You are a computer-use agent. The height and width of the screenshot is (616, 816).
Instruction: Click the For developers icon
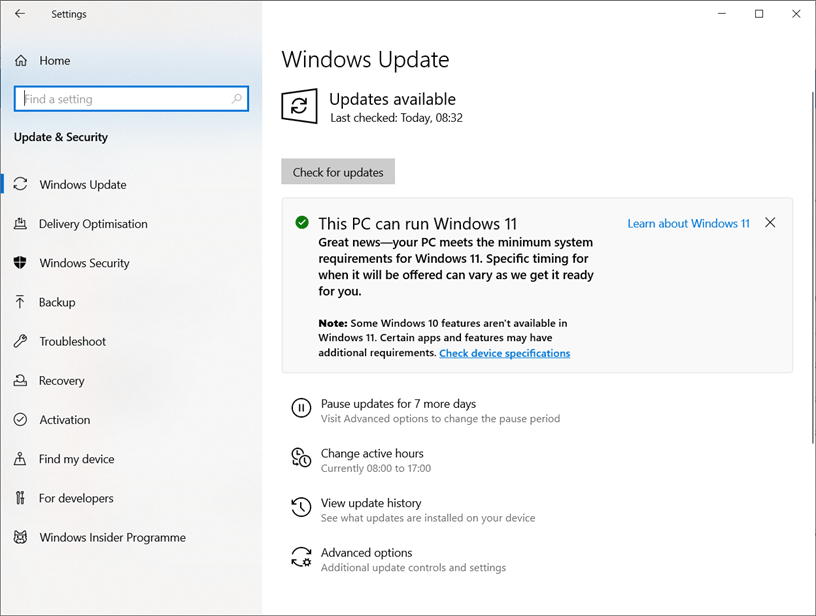point(20,498)
